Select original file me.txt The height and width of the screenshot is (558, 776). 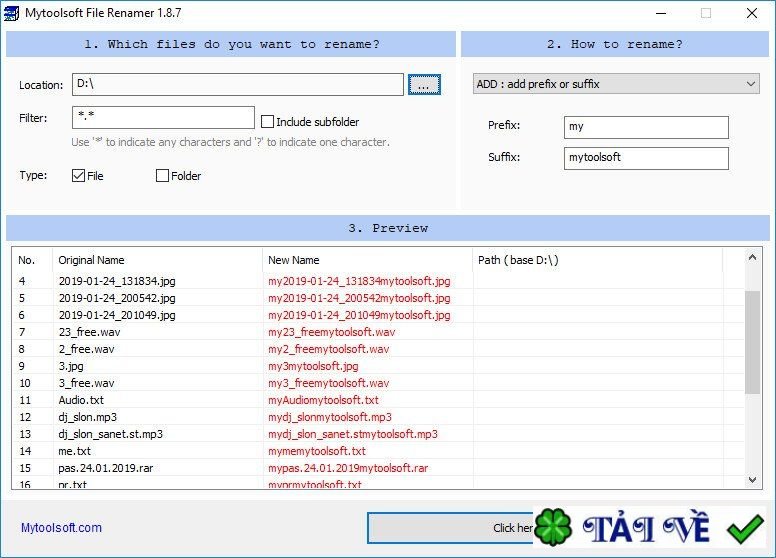pyautogui.click(x=74, y=451)
